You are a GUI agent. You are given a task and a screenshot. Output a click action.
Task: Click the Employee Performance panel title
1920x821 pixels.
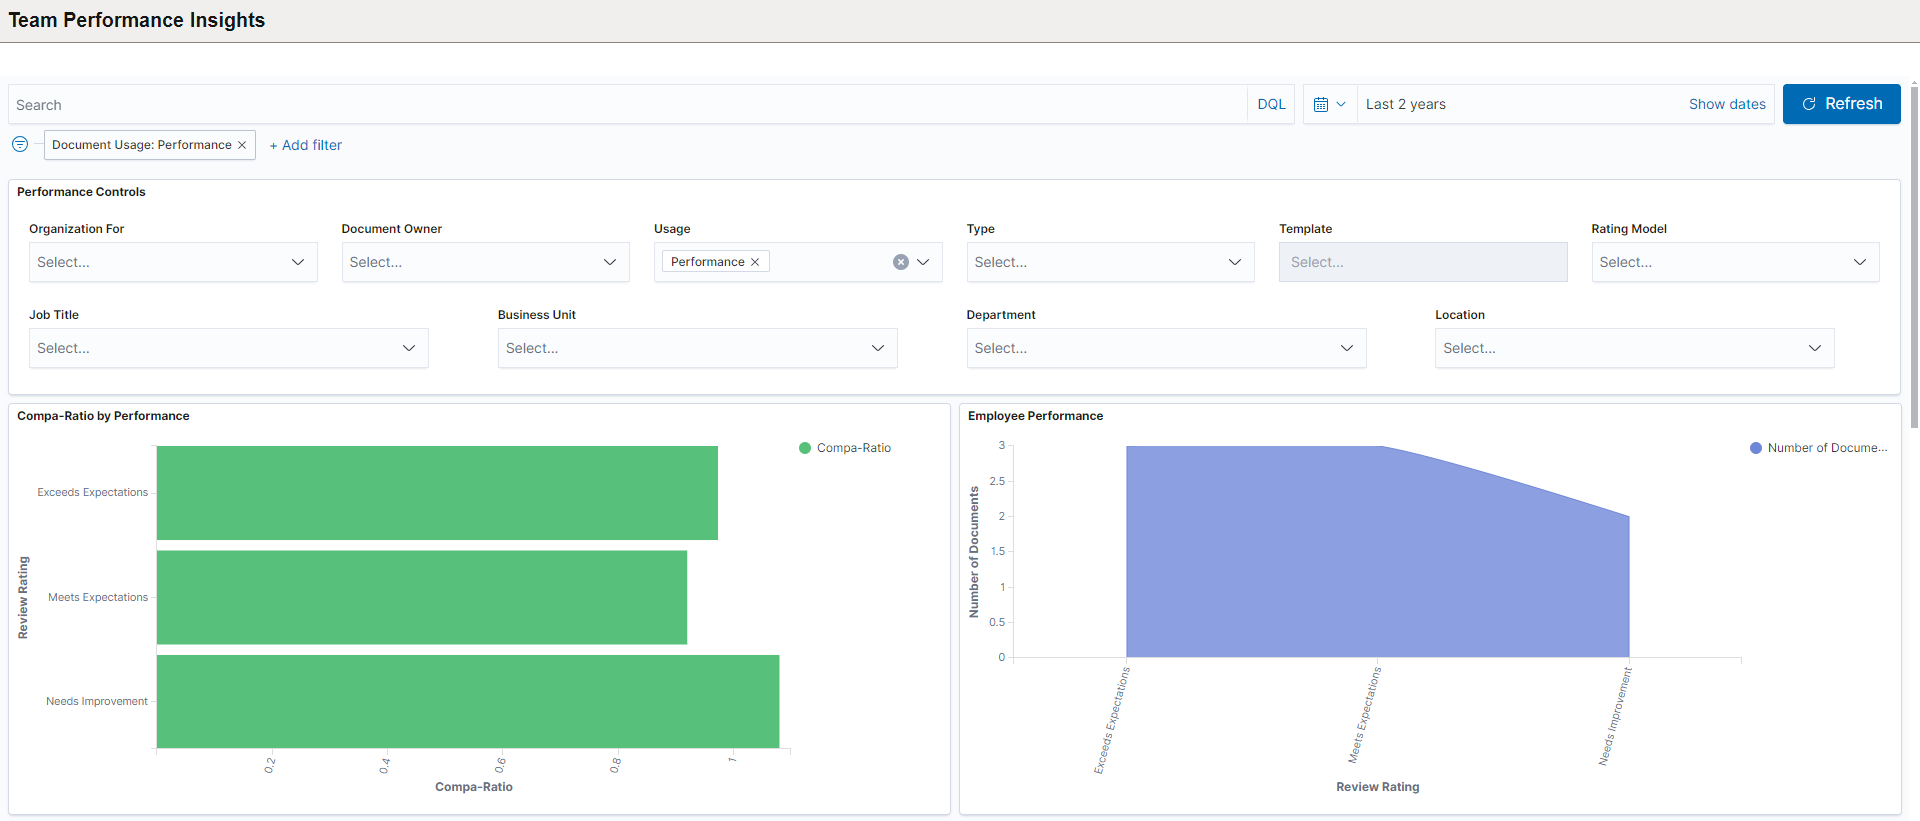point(1035,416)
